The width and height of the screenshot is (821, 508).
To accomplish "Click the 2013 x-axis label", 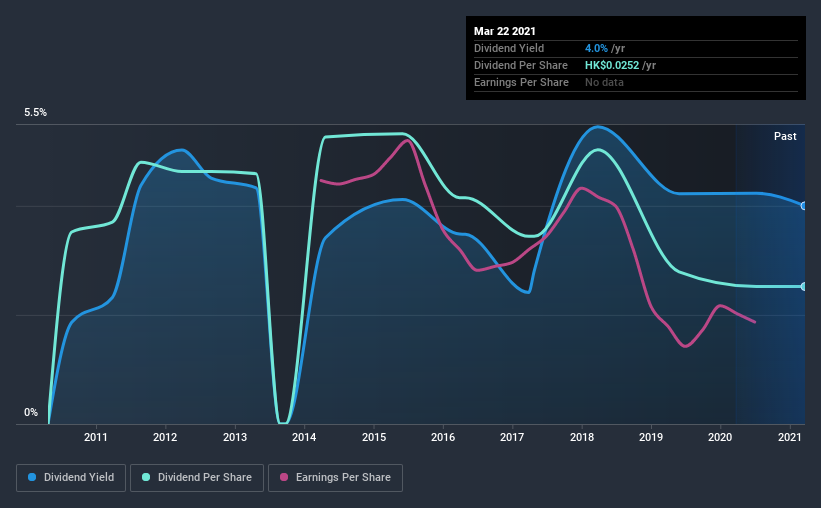I will coord(235,437).
